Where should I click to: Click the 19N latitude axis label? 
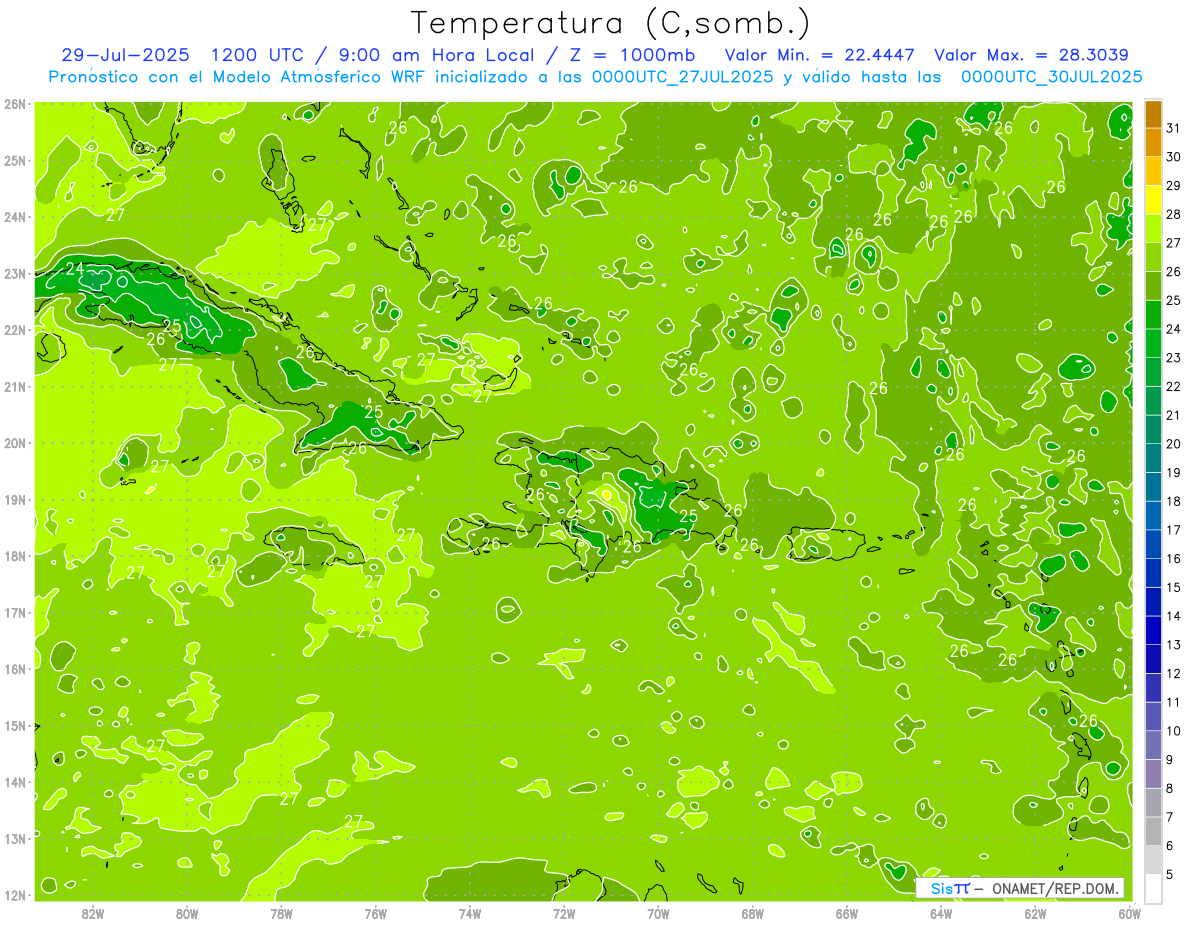tap(15, 499)
